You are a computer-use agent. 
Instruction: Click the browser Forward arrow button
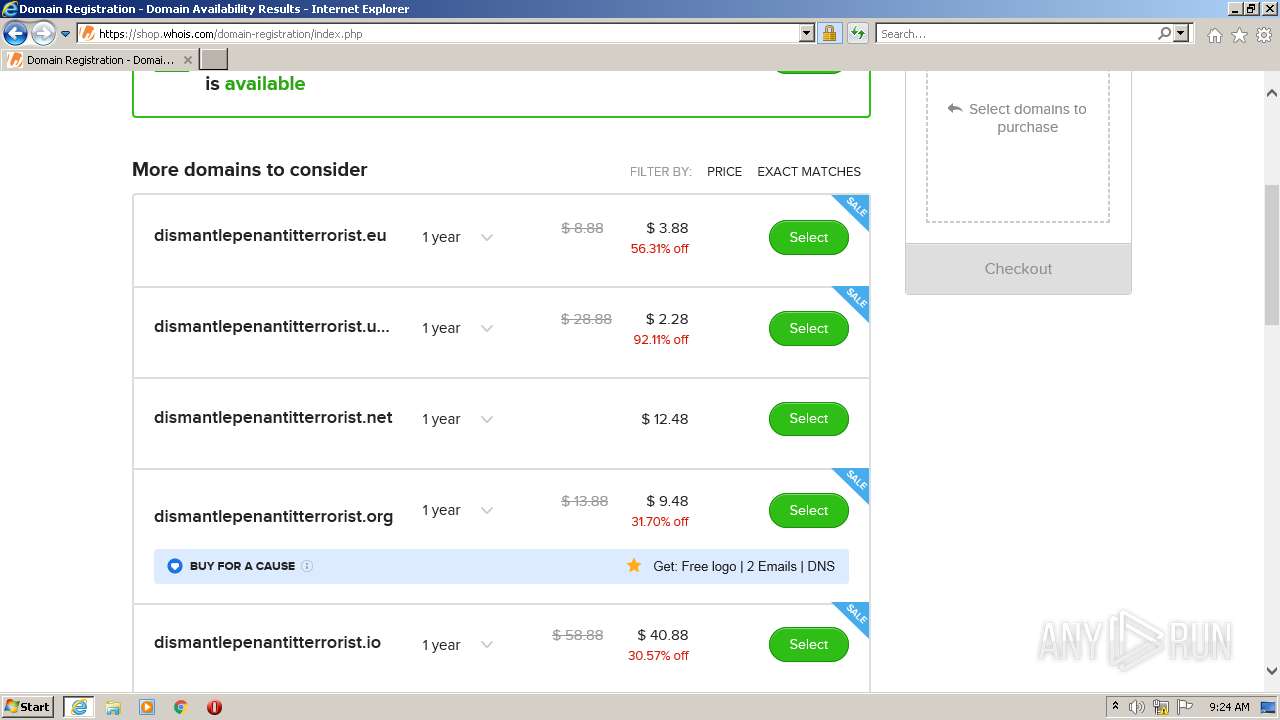[43, 33]
